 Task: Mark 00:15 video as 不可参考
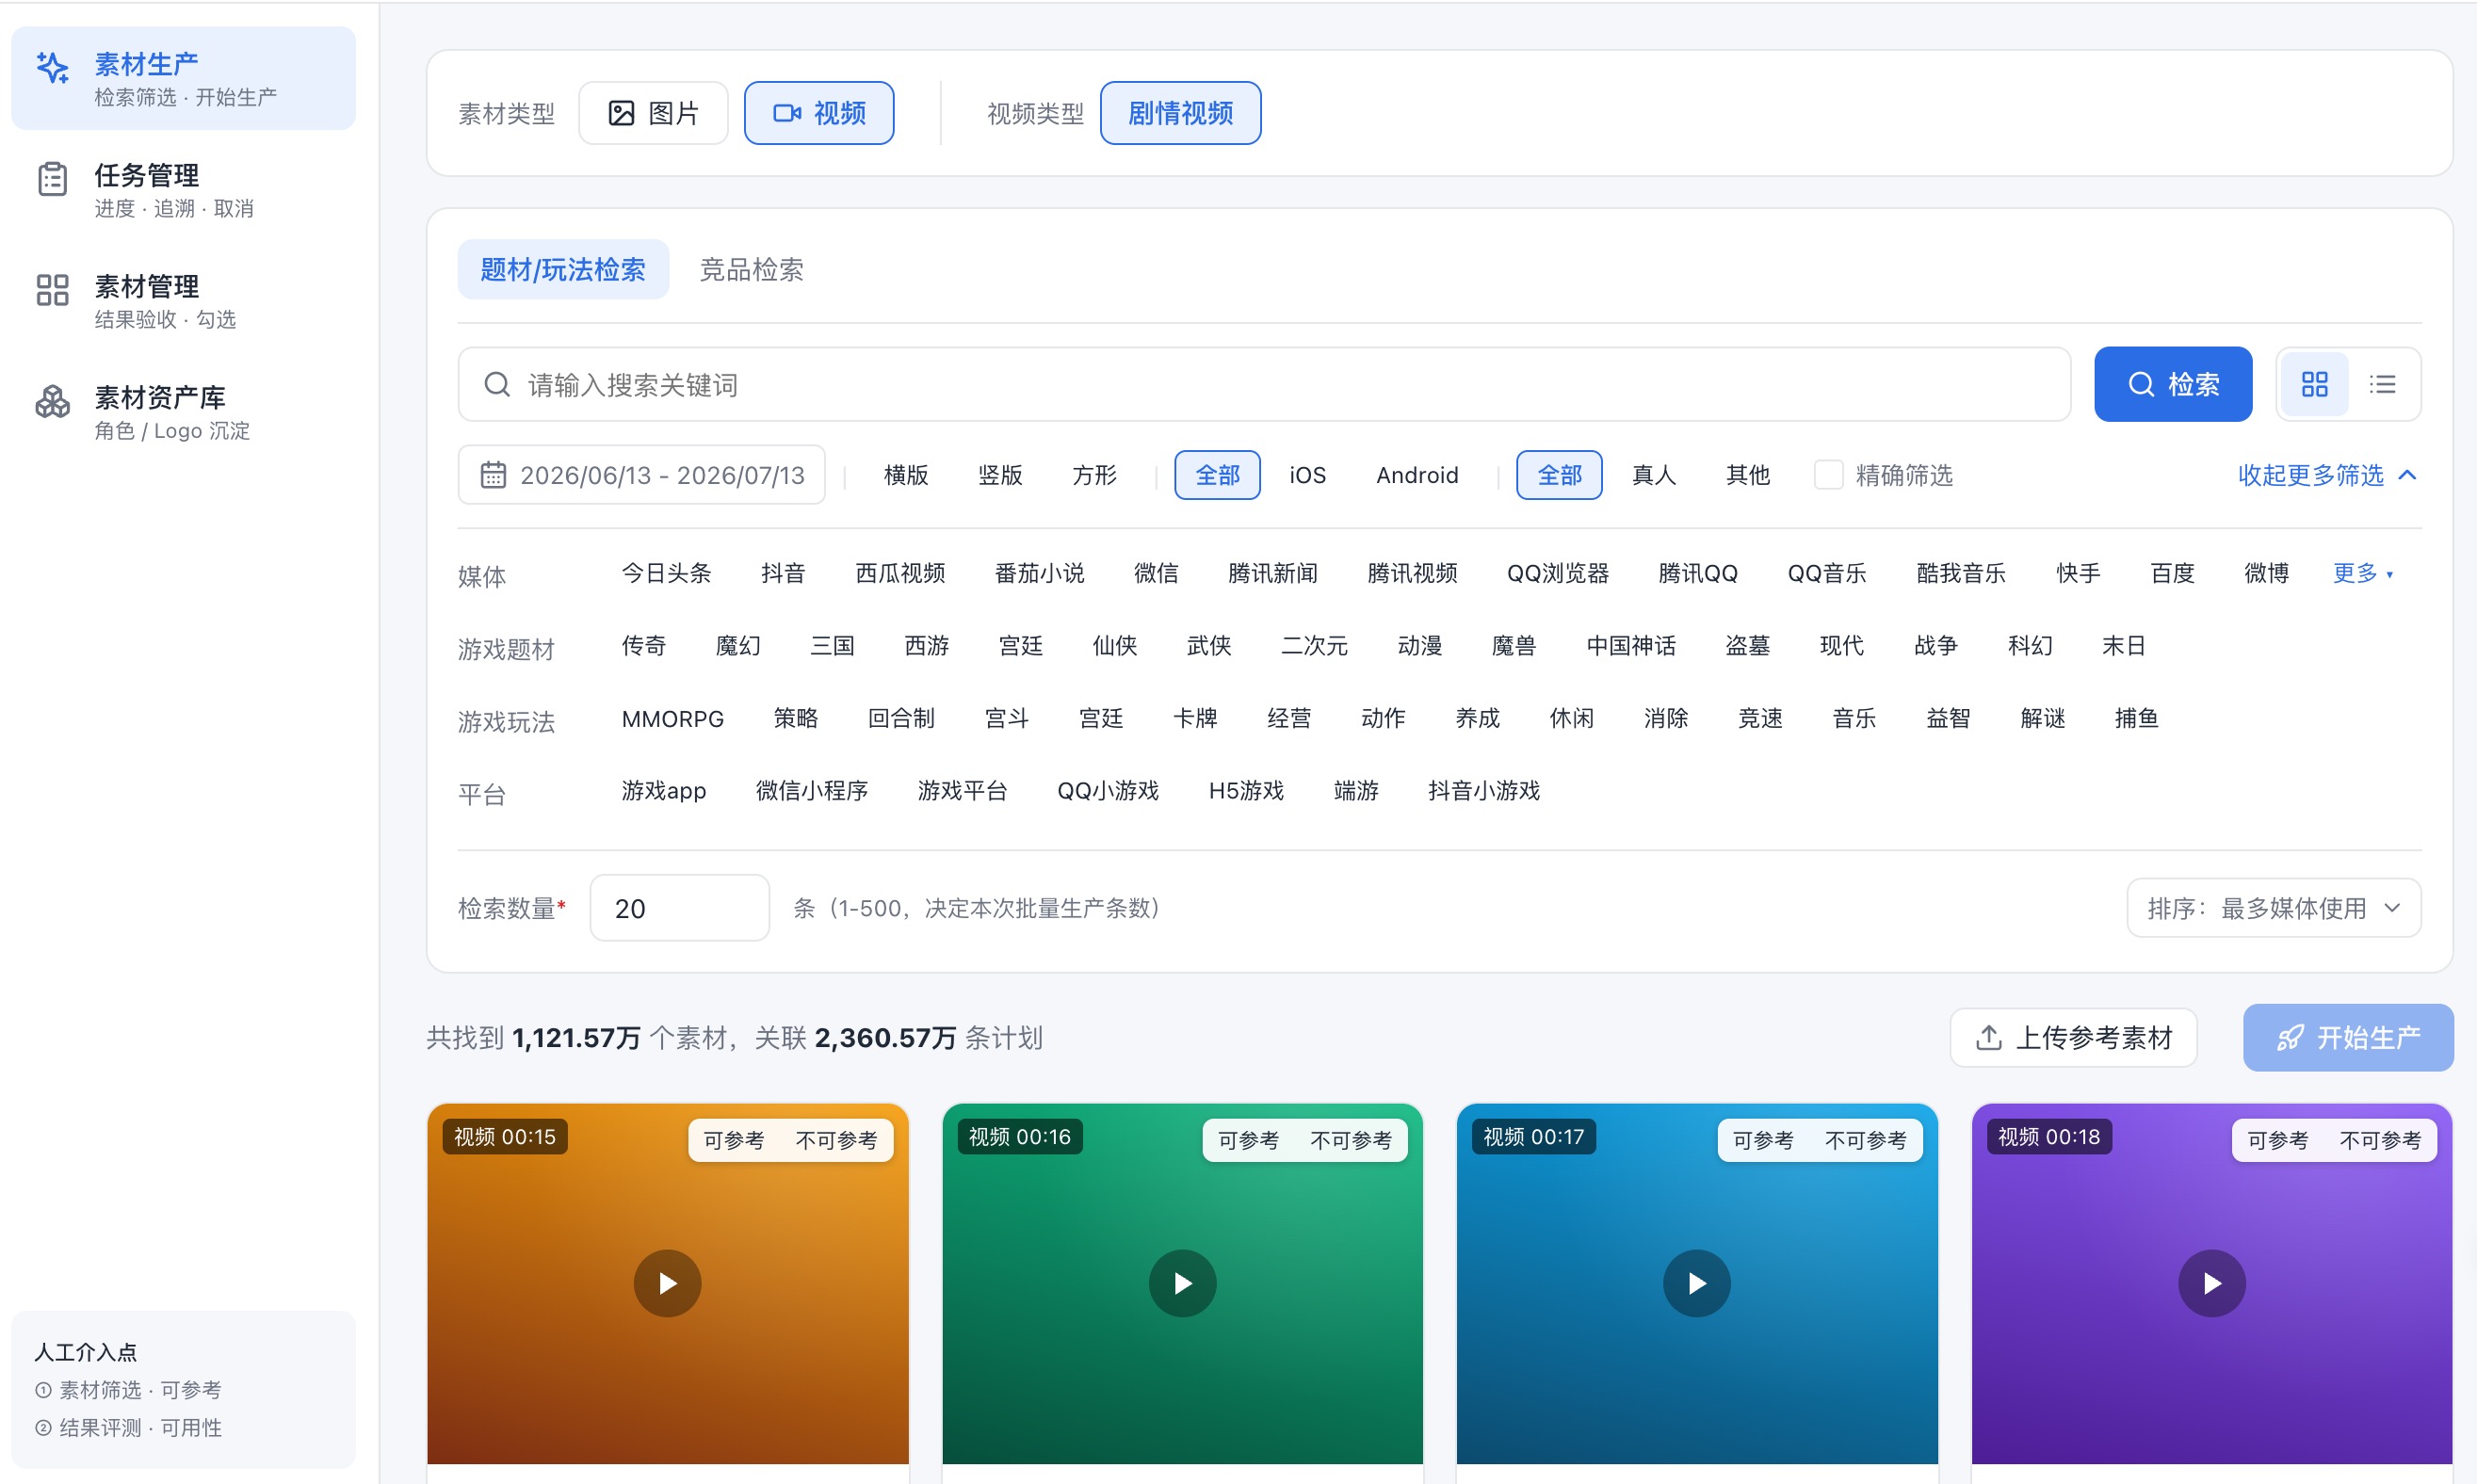click(x=836, y=1140)
